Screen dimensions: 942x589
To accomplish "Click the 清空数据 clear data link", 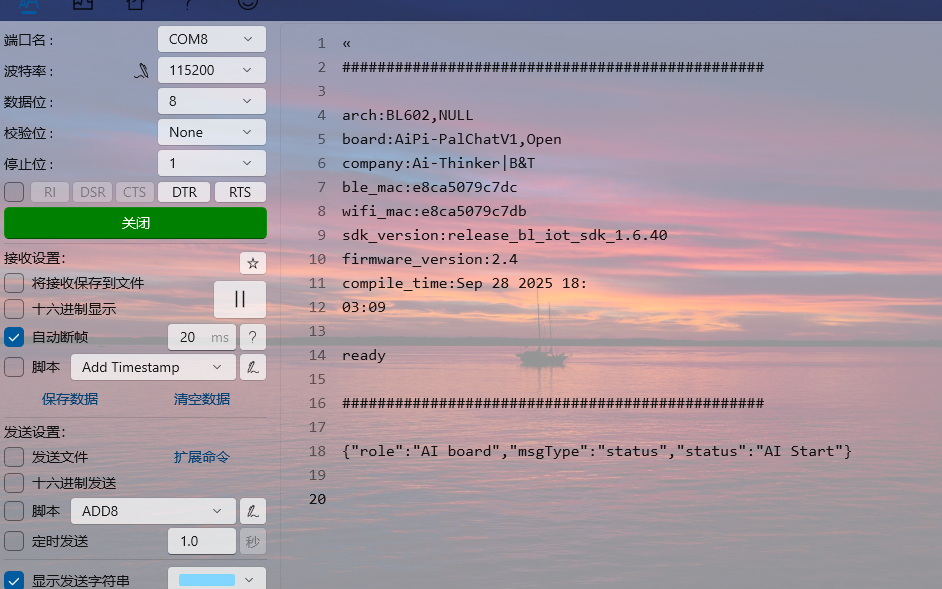I will coord(202,399).
